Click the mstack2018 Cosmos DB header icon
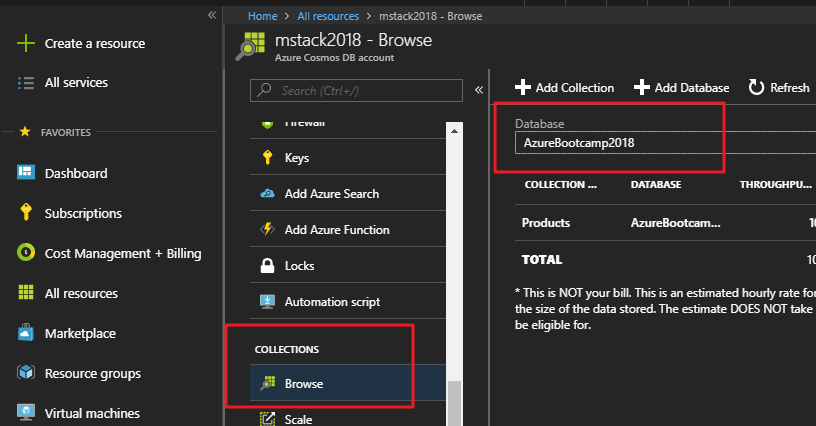Screen dimensions: 816x426 pyautogui.click(x=250, y=46)
